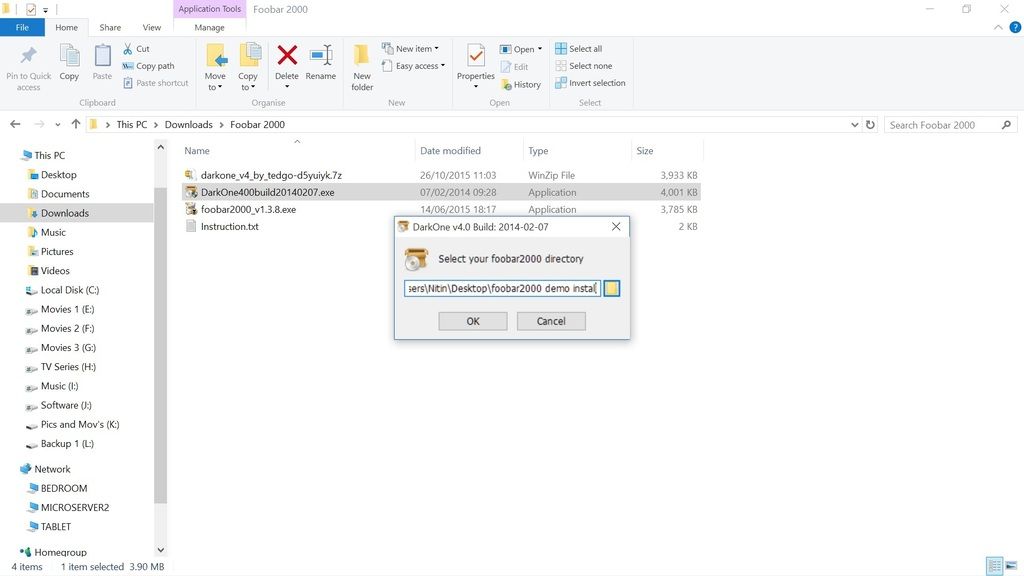Click the Edit ribbon item
Screen dimensions: 1024x576
515,67
